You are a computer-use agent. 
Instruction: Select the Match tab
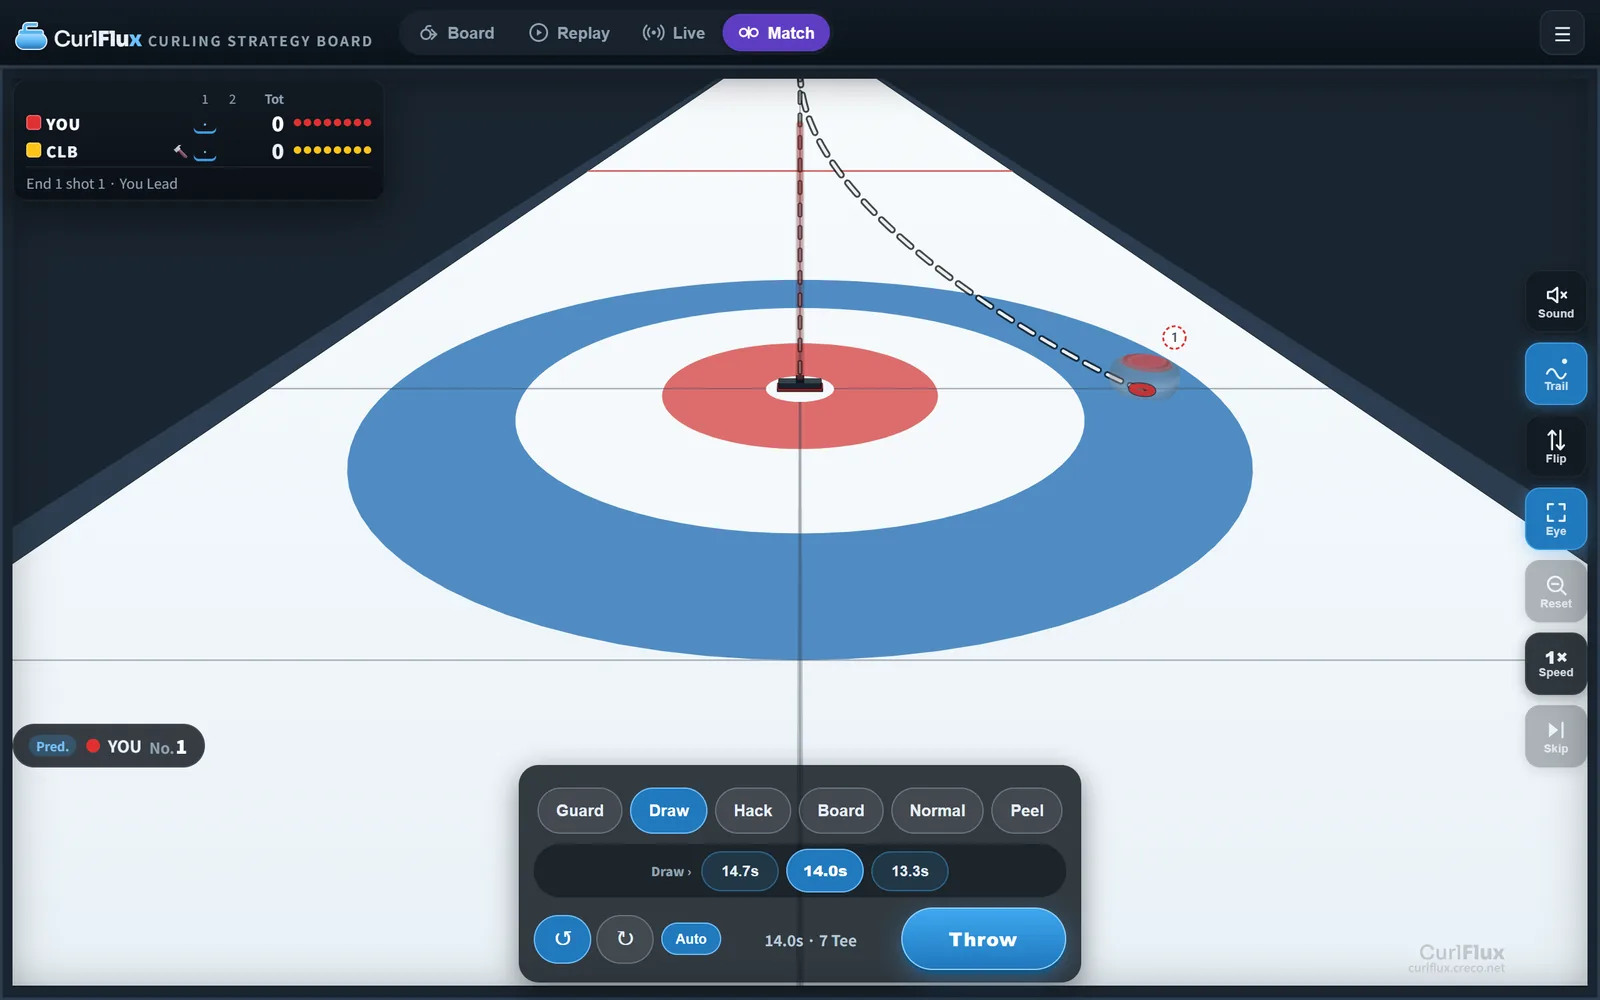pyautogui.click(x=776, y=33)
